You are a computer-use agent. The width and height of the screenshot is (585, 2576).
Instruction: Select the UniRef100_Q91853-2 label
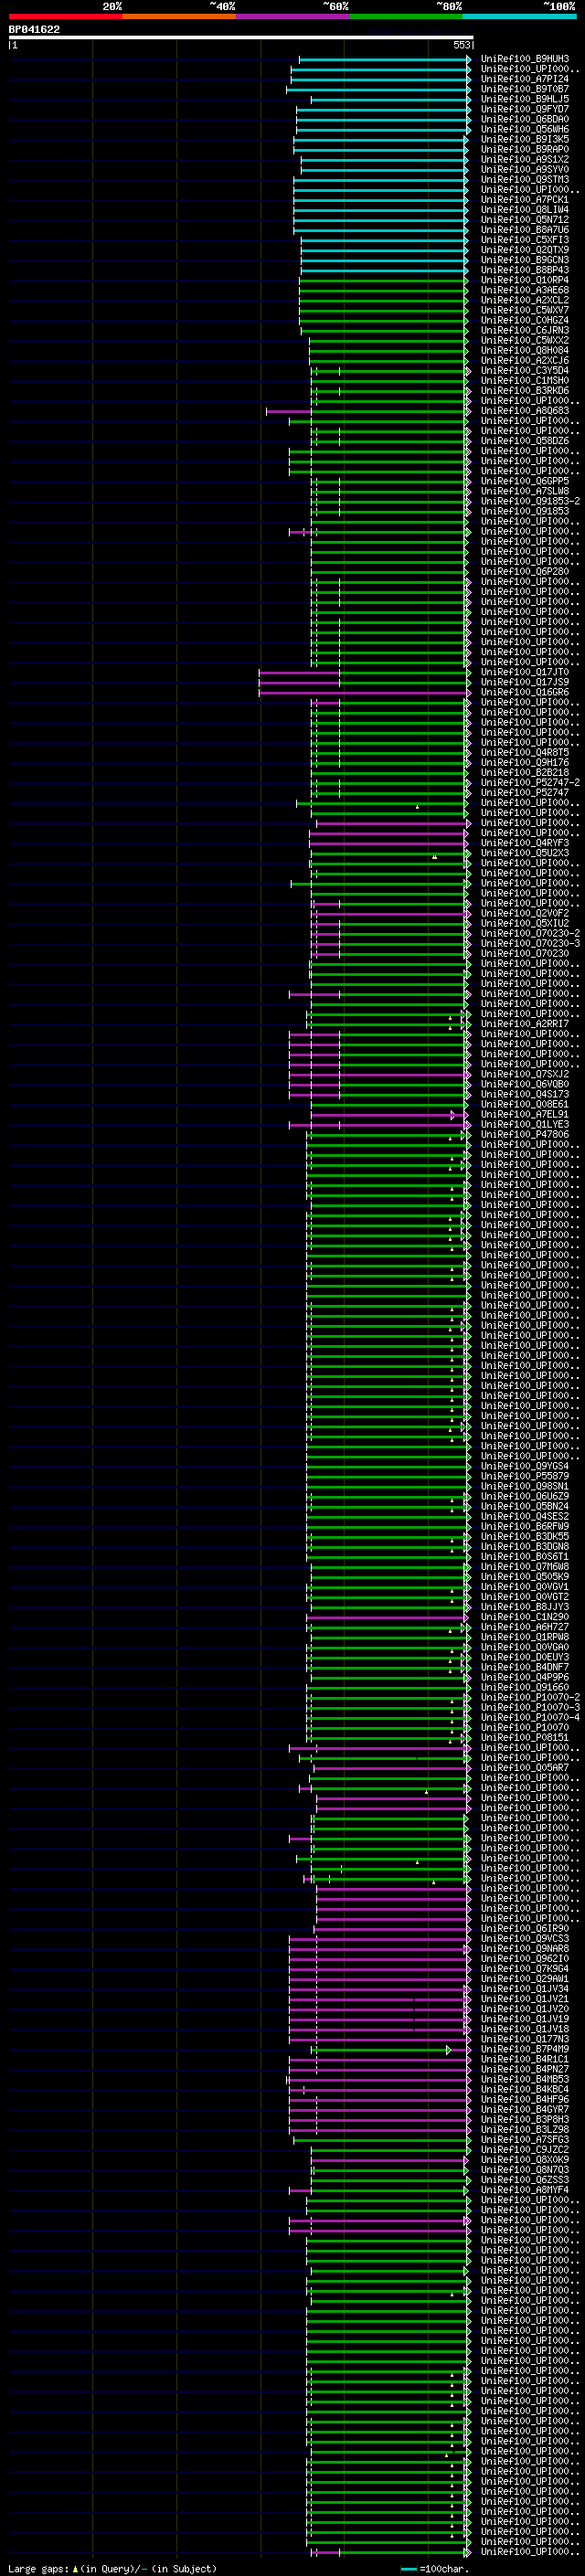click(530, 501)
